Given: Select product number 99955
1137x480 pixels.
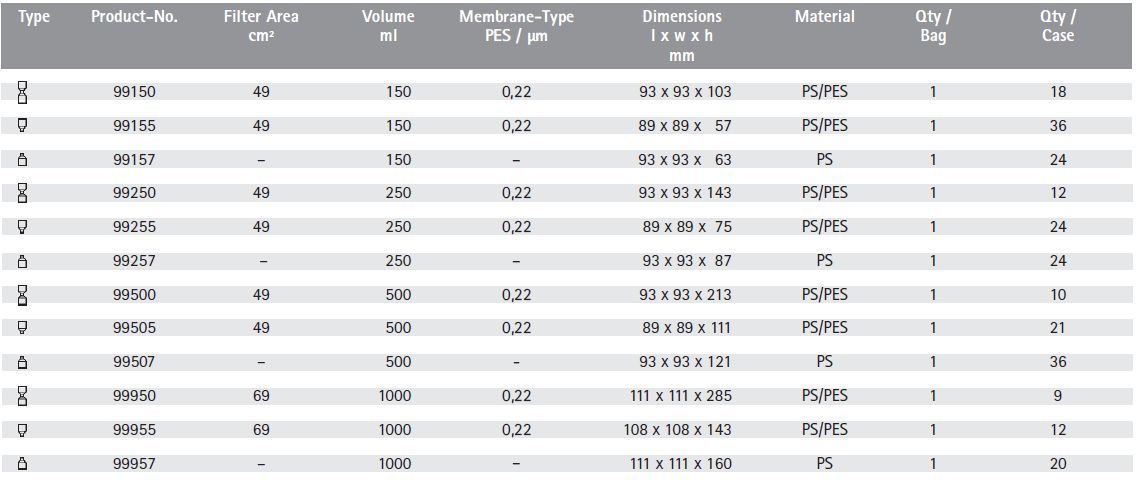Looking at the screenshot, I should (134, 430).
